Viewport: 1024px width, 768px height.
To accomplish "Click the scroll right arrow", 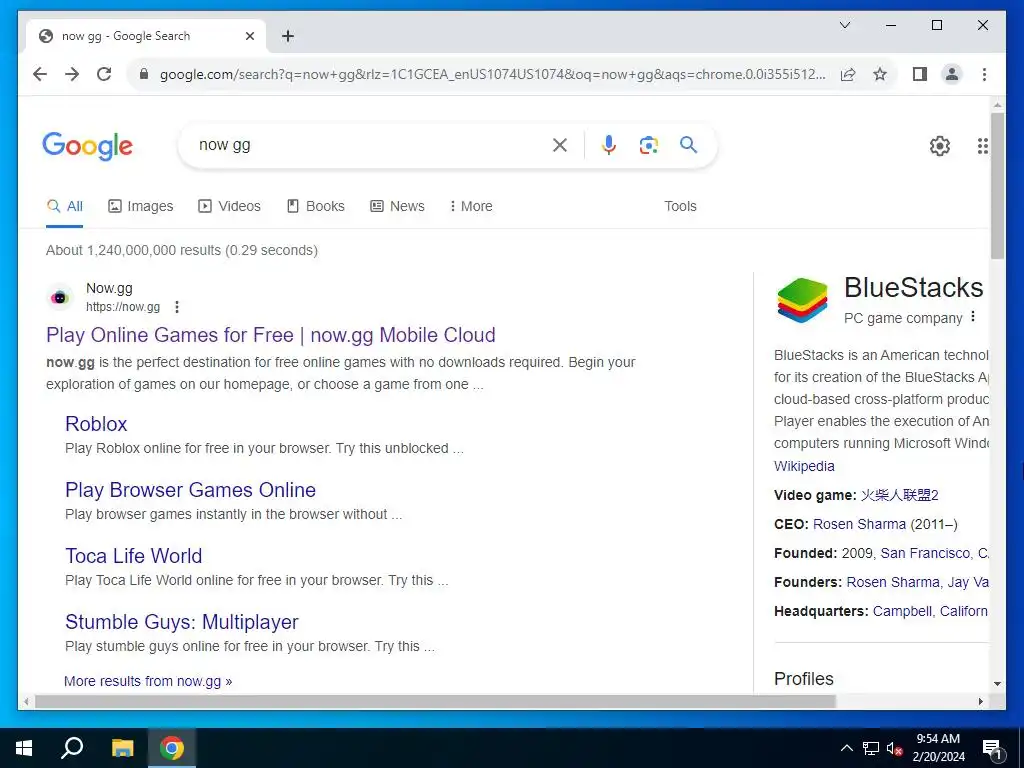I will click(980, 701).
